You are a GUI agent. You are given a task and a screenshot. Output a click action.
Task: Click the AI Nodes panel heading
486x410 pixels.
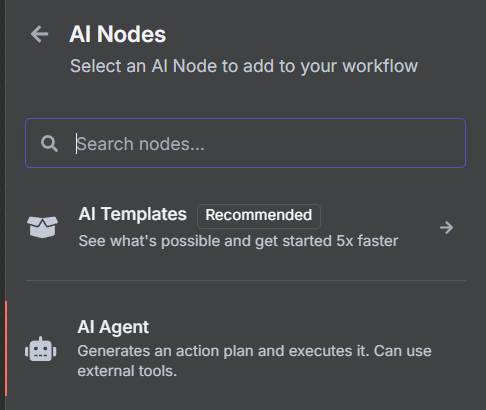(x=117, y=34)
